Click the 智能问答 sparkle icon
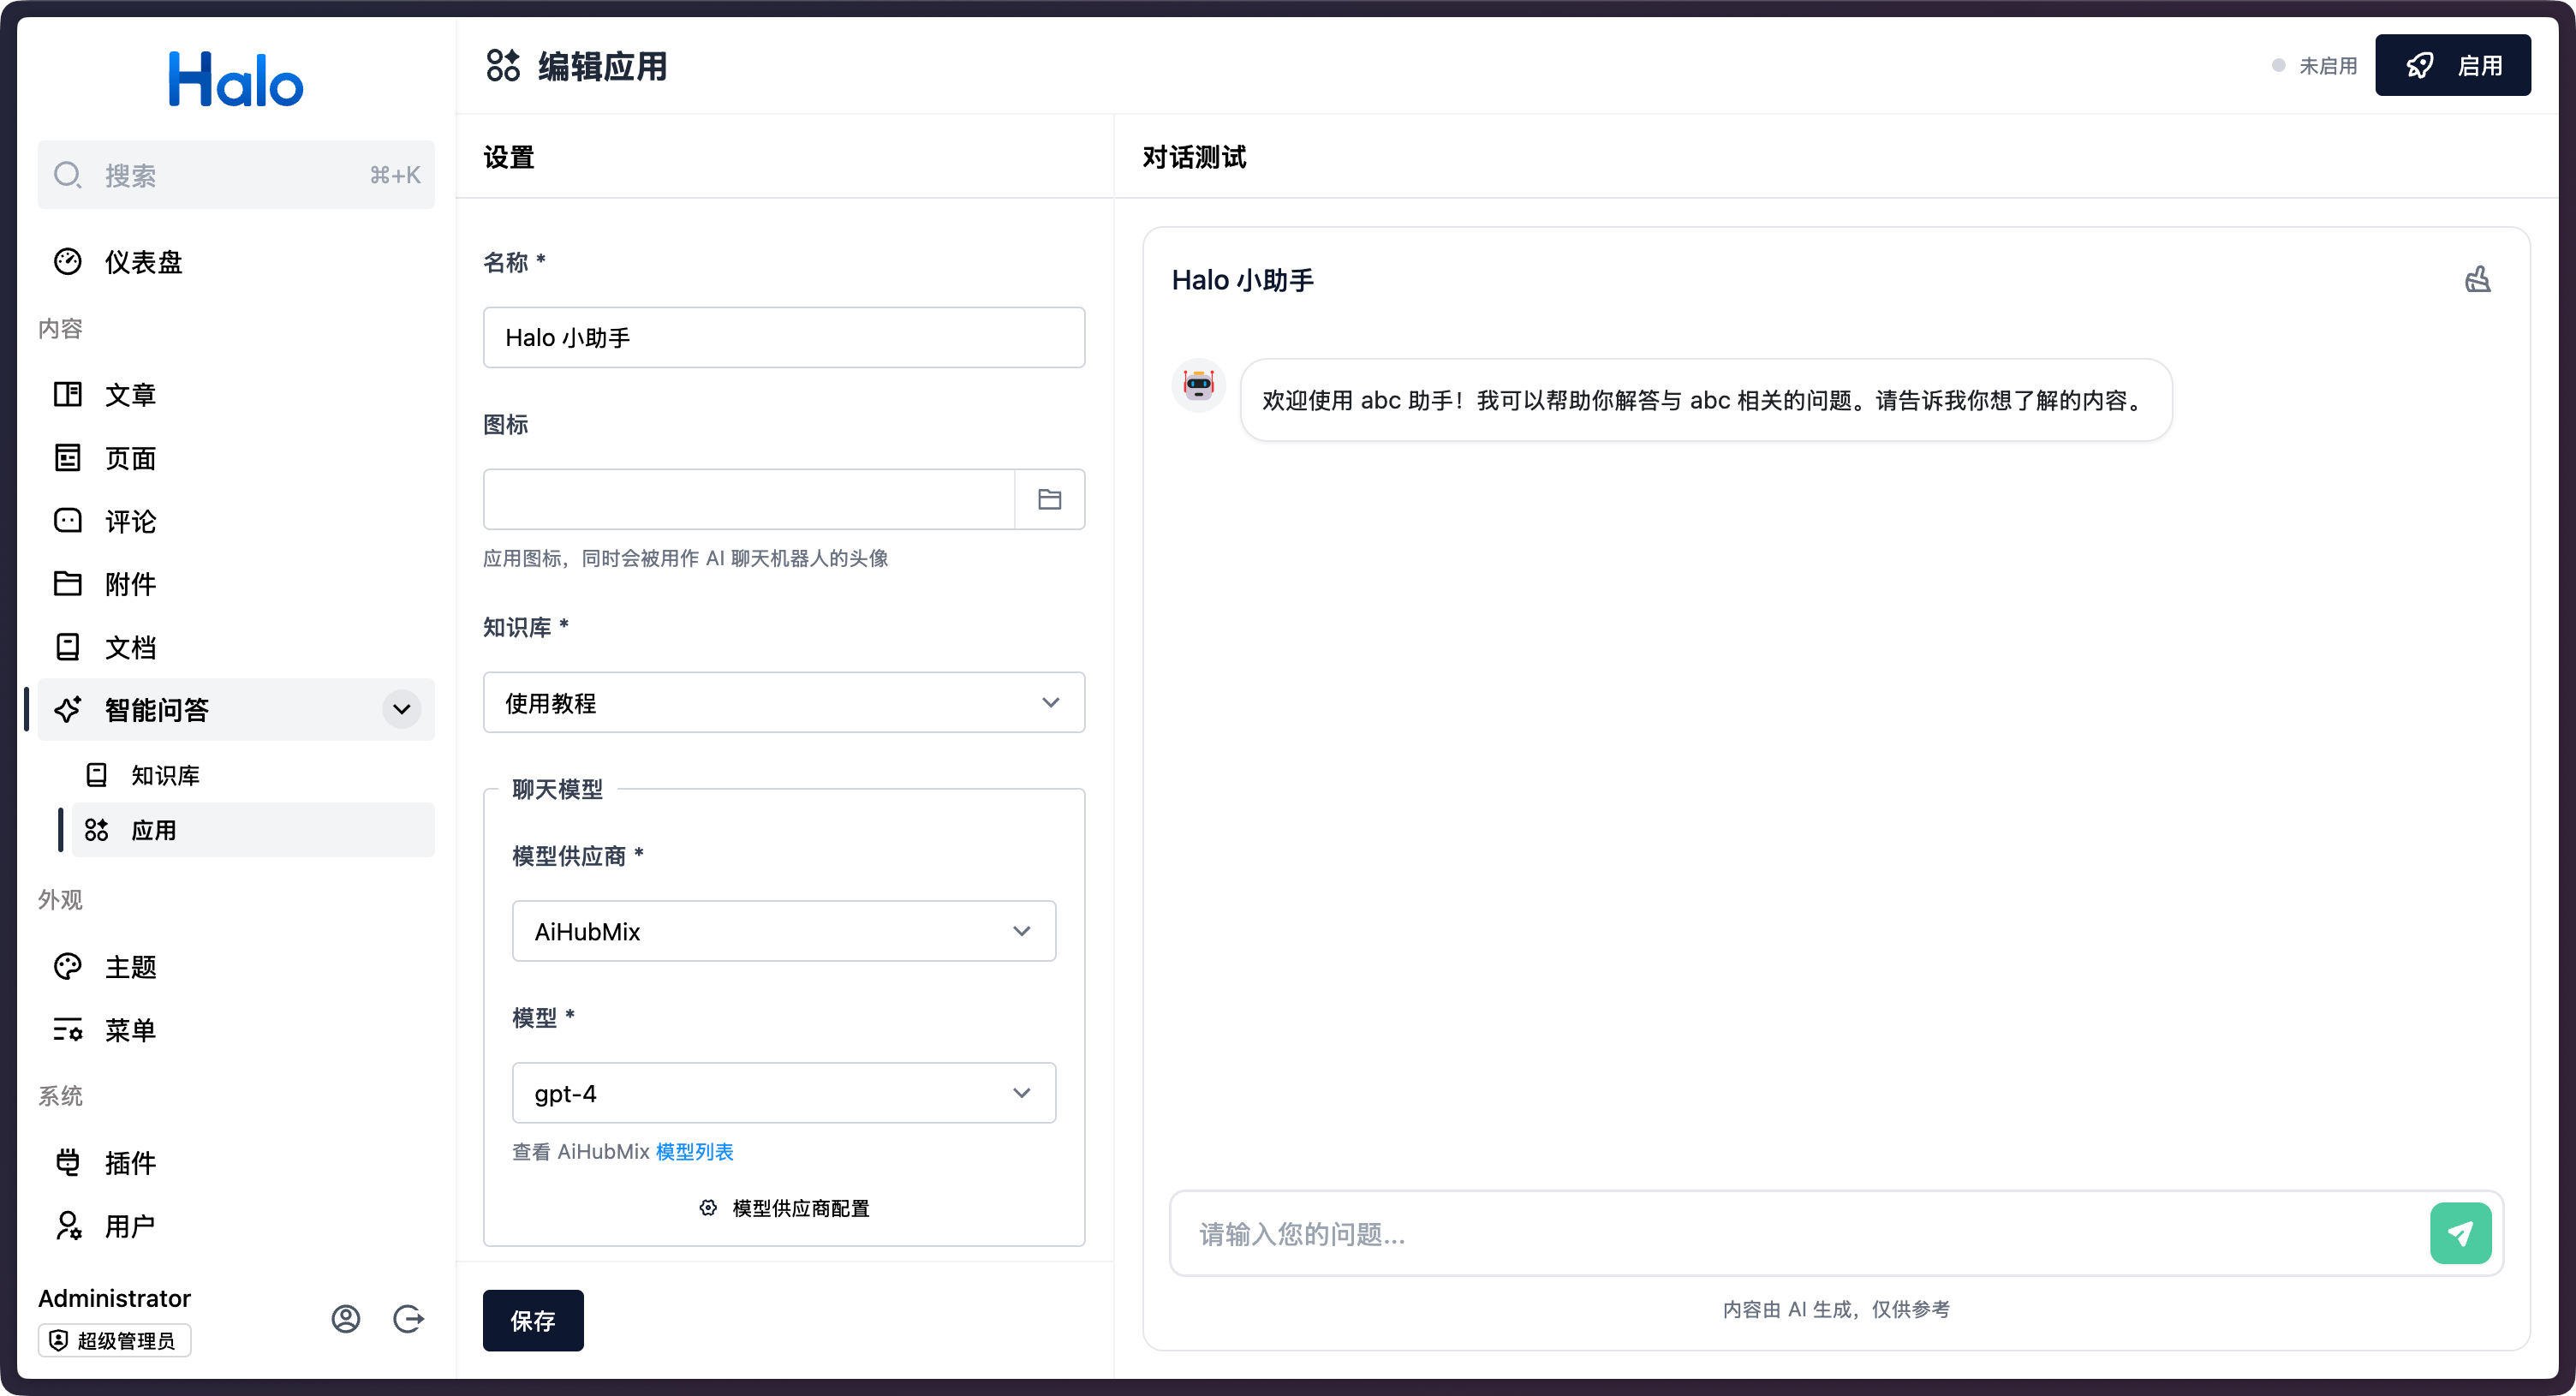The image size is (2576, 1396). click(x=67, y=709)
